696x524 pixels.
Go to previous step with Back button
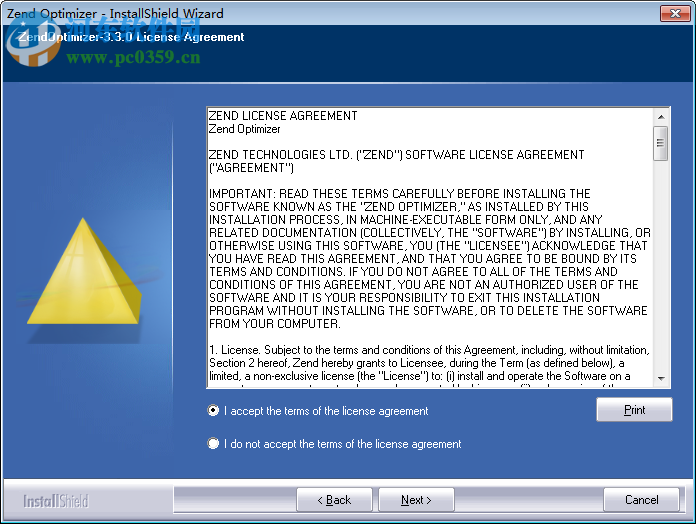[x=334, y=500]
